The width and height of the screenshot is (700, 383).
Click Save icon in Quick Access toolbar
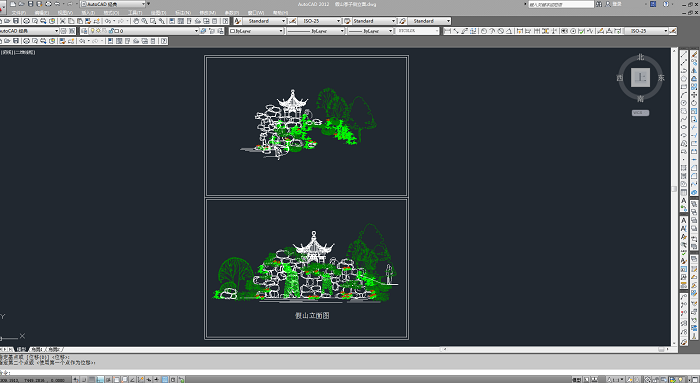[x=30, y=4]
